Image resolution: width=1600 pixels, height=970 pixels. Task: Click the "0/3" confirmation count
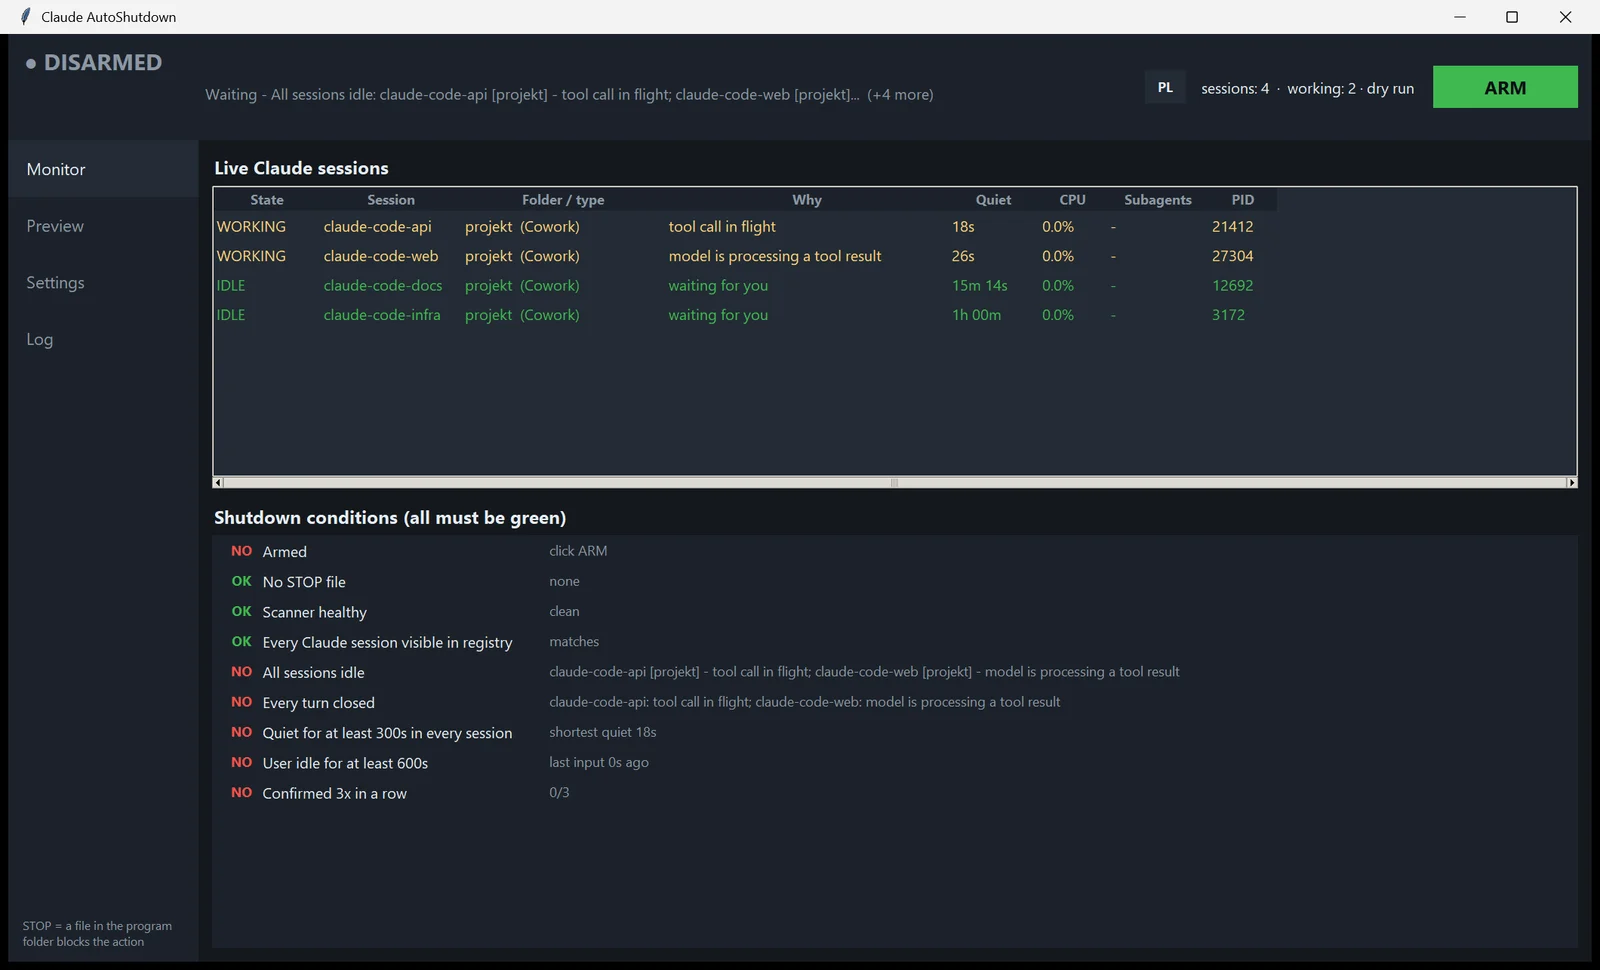[x=559, y=792]
